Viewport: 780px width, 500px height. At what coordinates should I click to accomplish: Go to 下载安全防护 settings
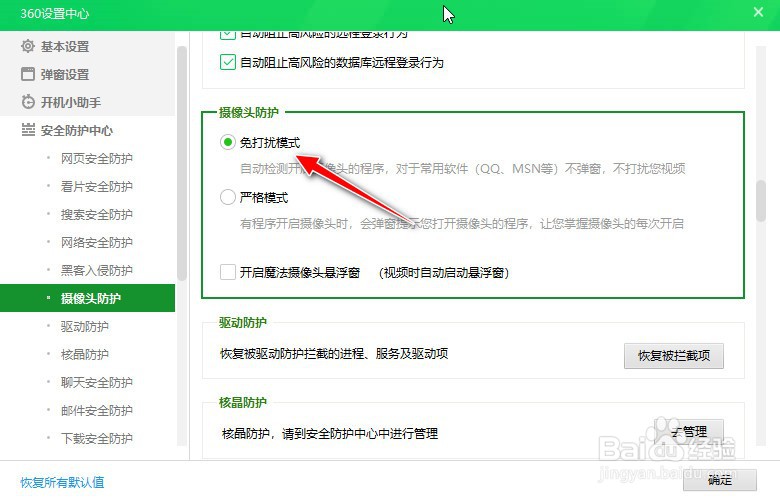coord(97,438)
